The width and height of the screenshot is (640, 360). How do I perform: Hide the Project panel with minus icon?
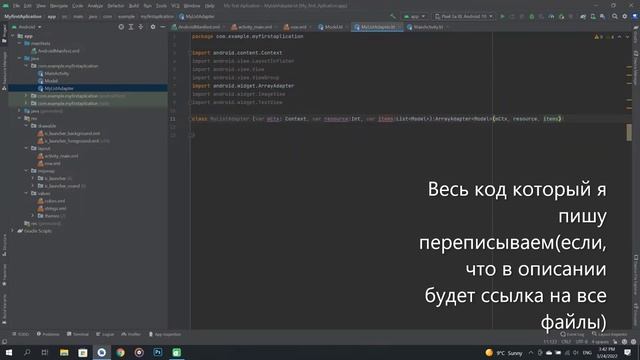pyautogui.click(x=162, y=27)
